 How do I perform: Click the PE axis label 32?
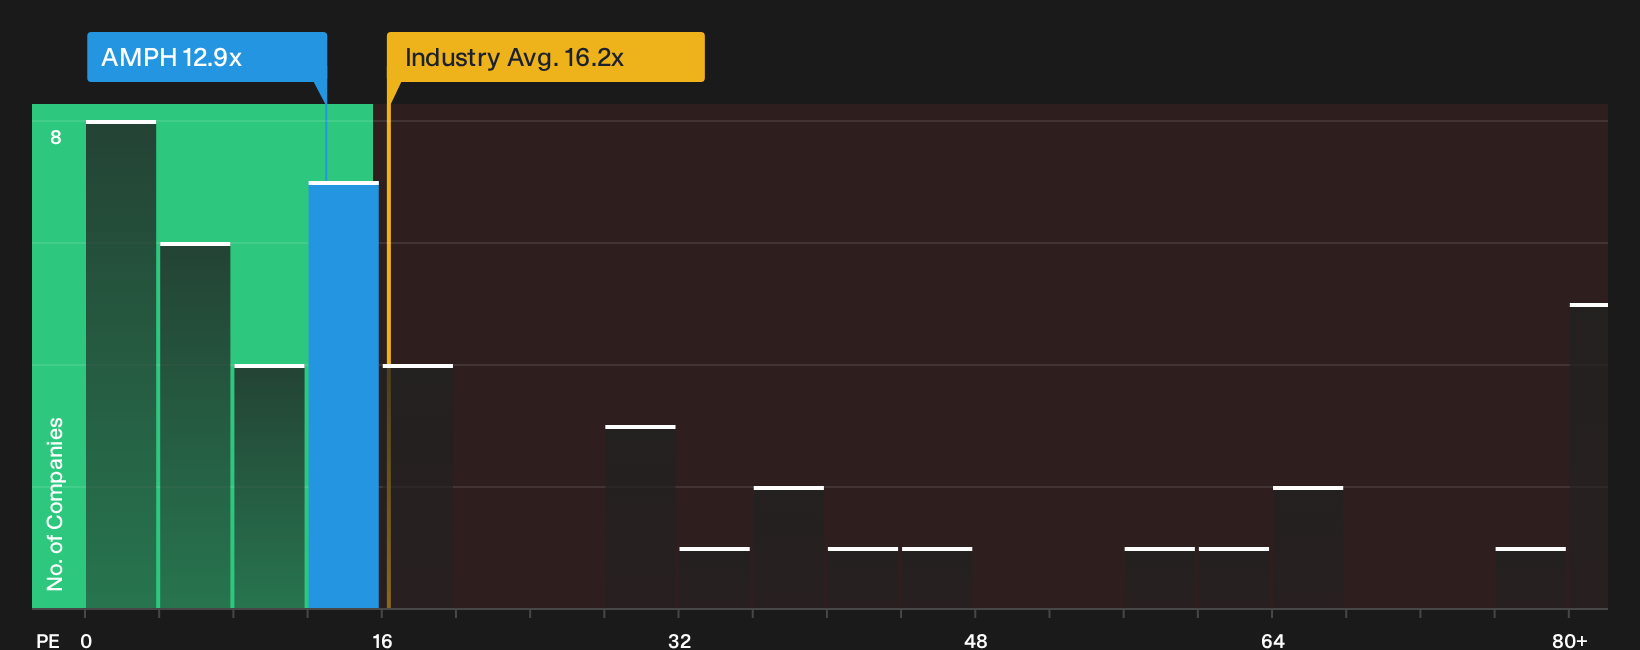click(679, 640)
